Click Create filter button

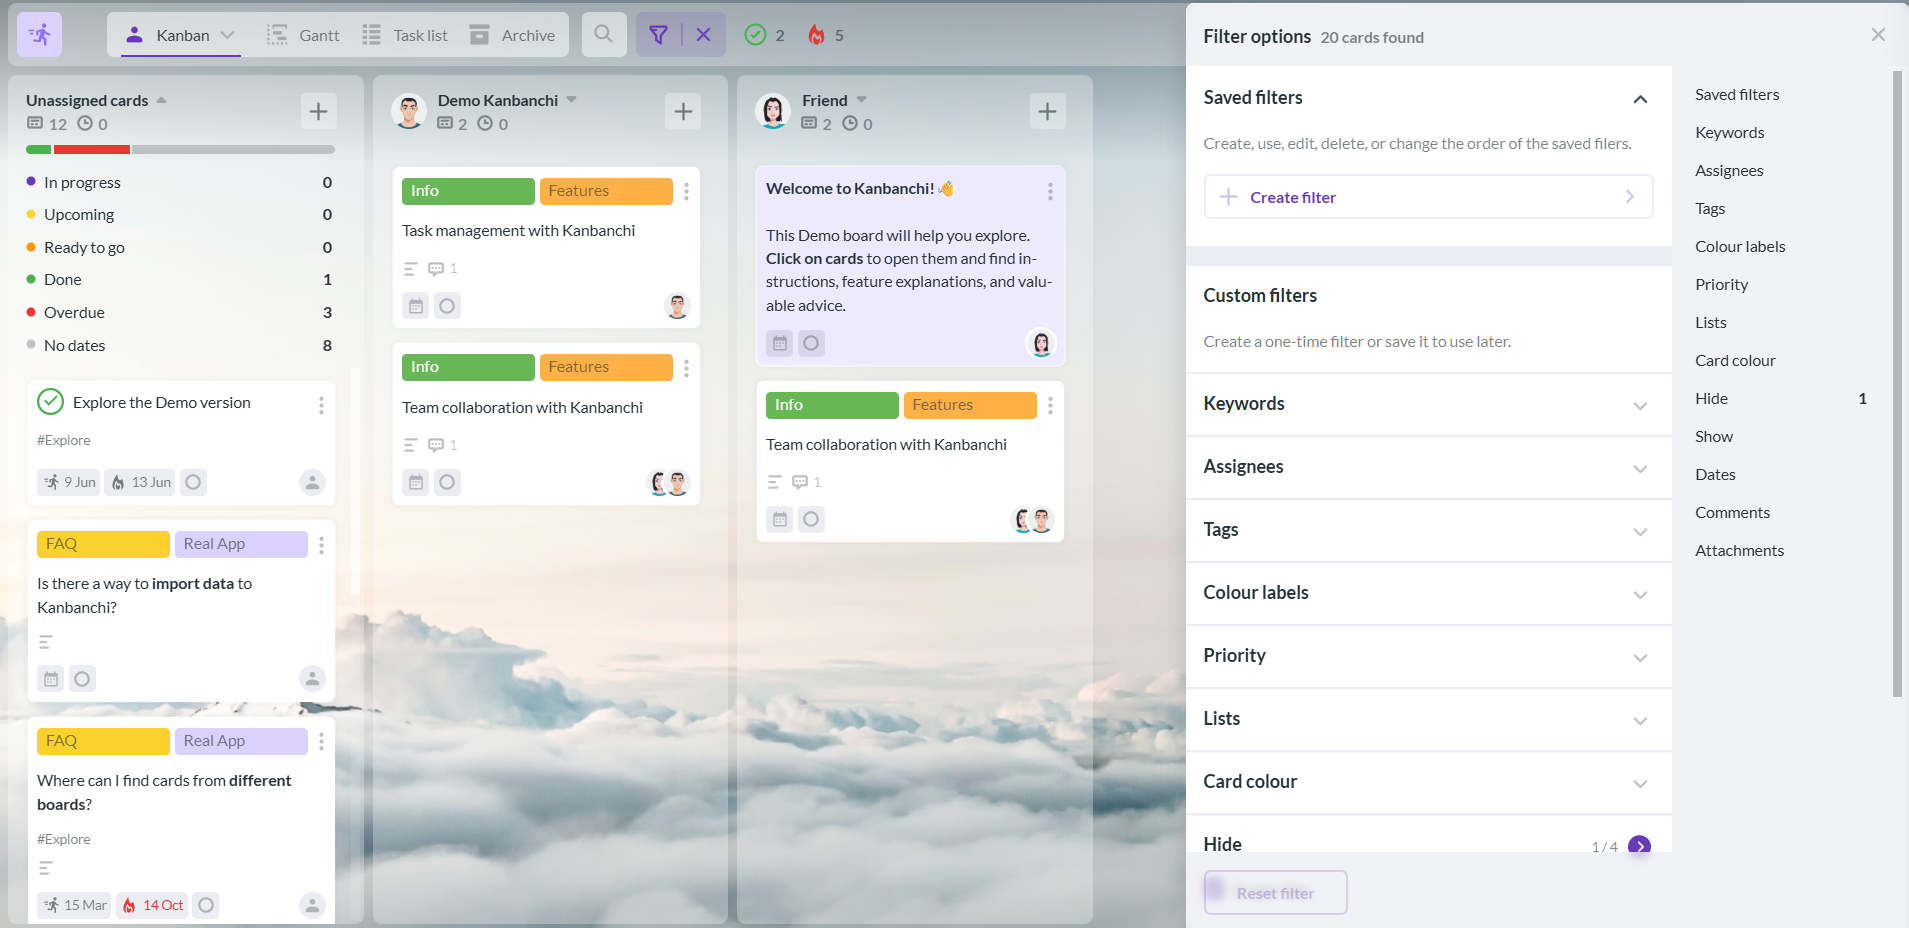[1428, 197]
